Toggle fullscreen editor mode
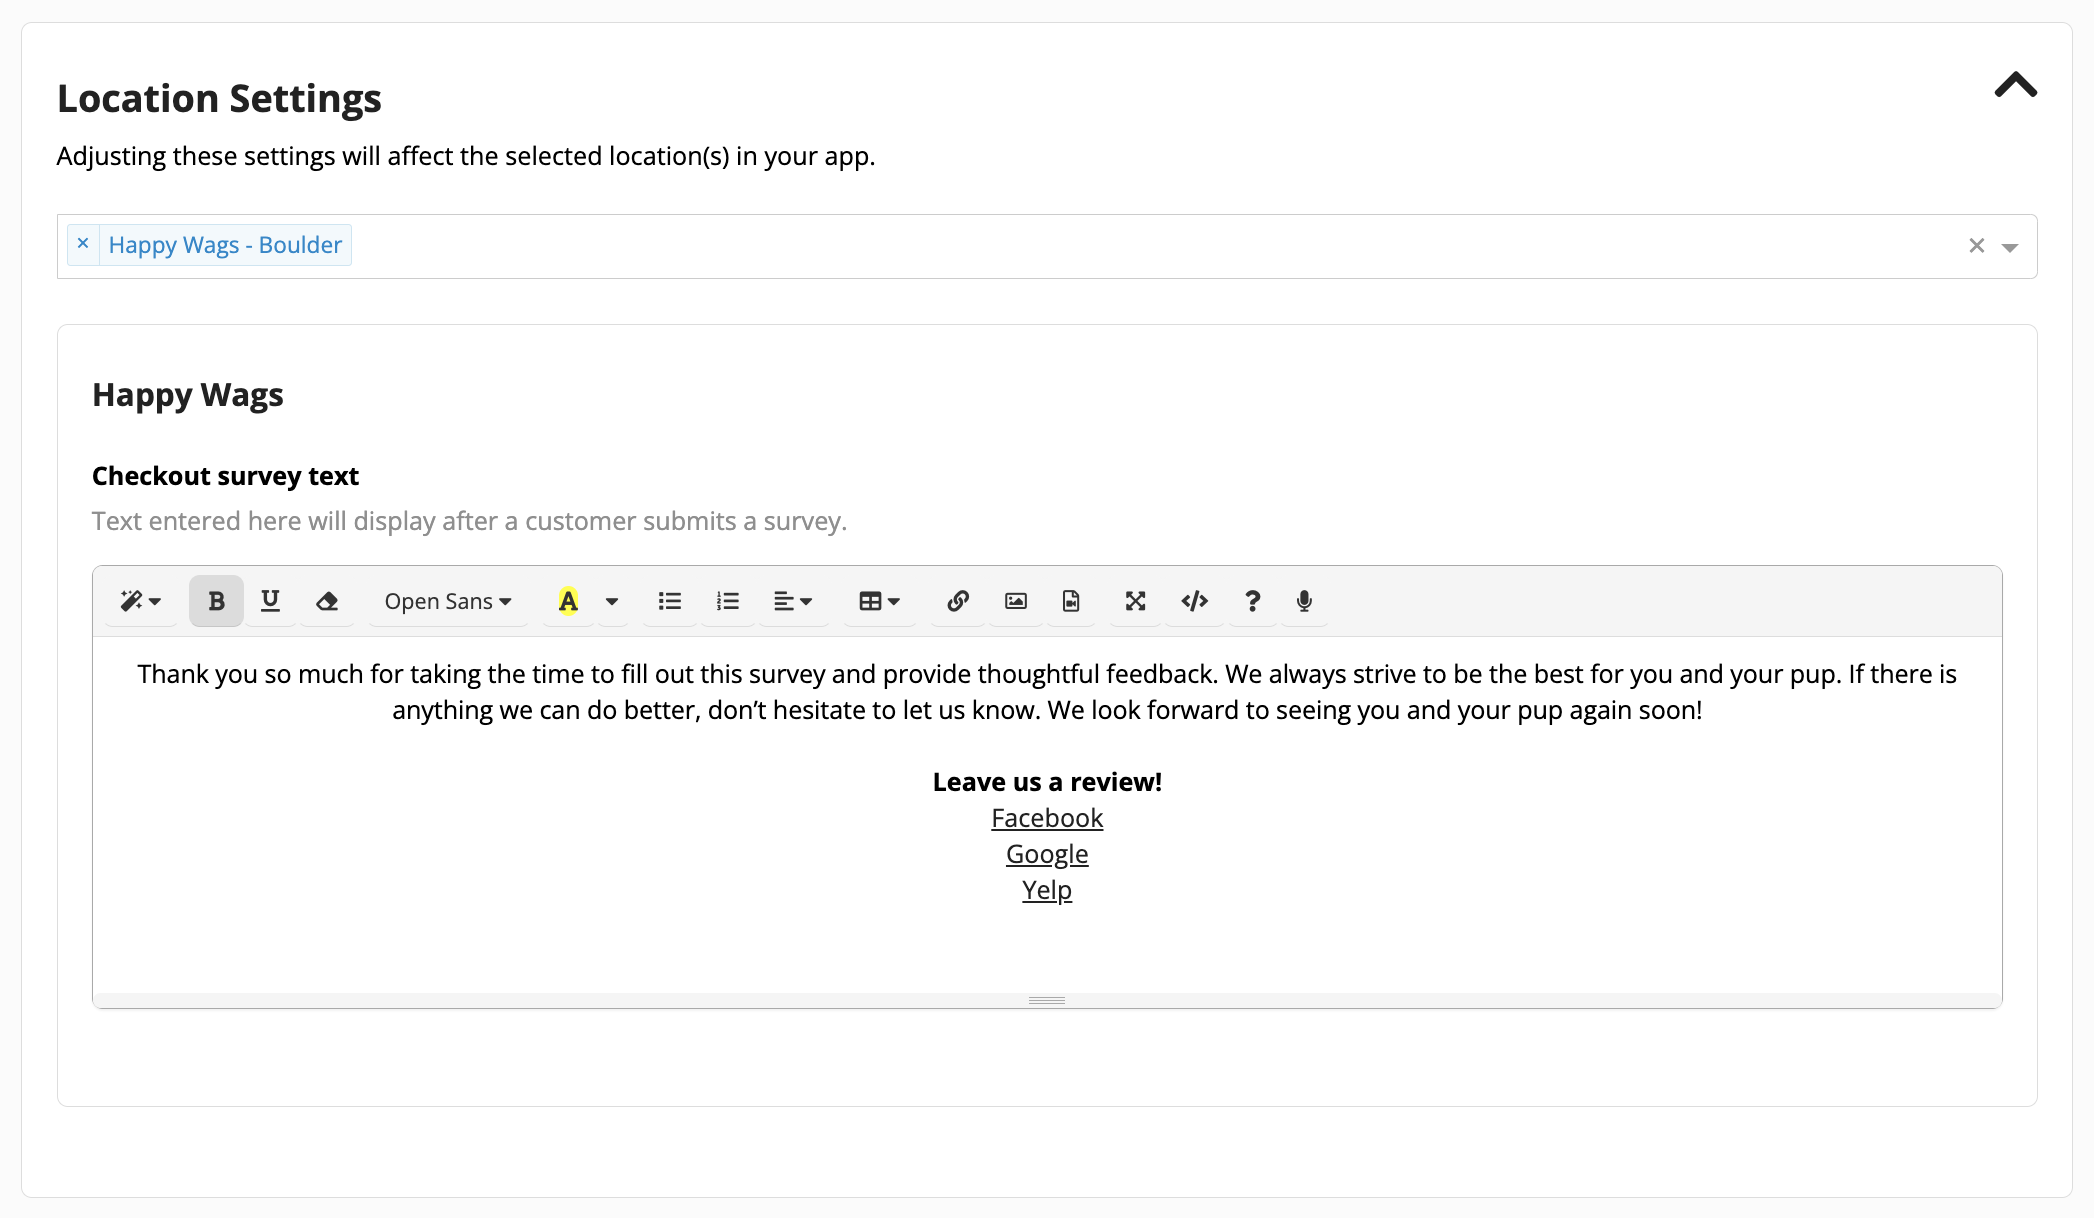The image size is (2094, 1218). [1135, 601]
